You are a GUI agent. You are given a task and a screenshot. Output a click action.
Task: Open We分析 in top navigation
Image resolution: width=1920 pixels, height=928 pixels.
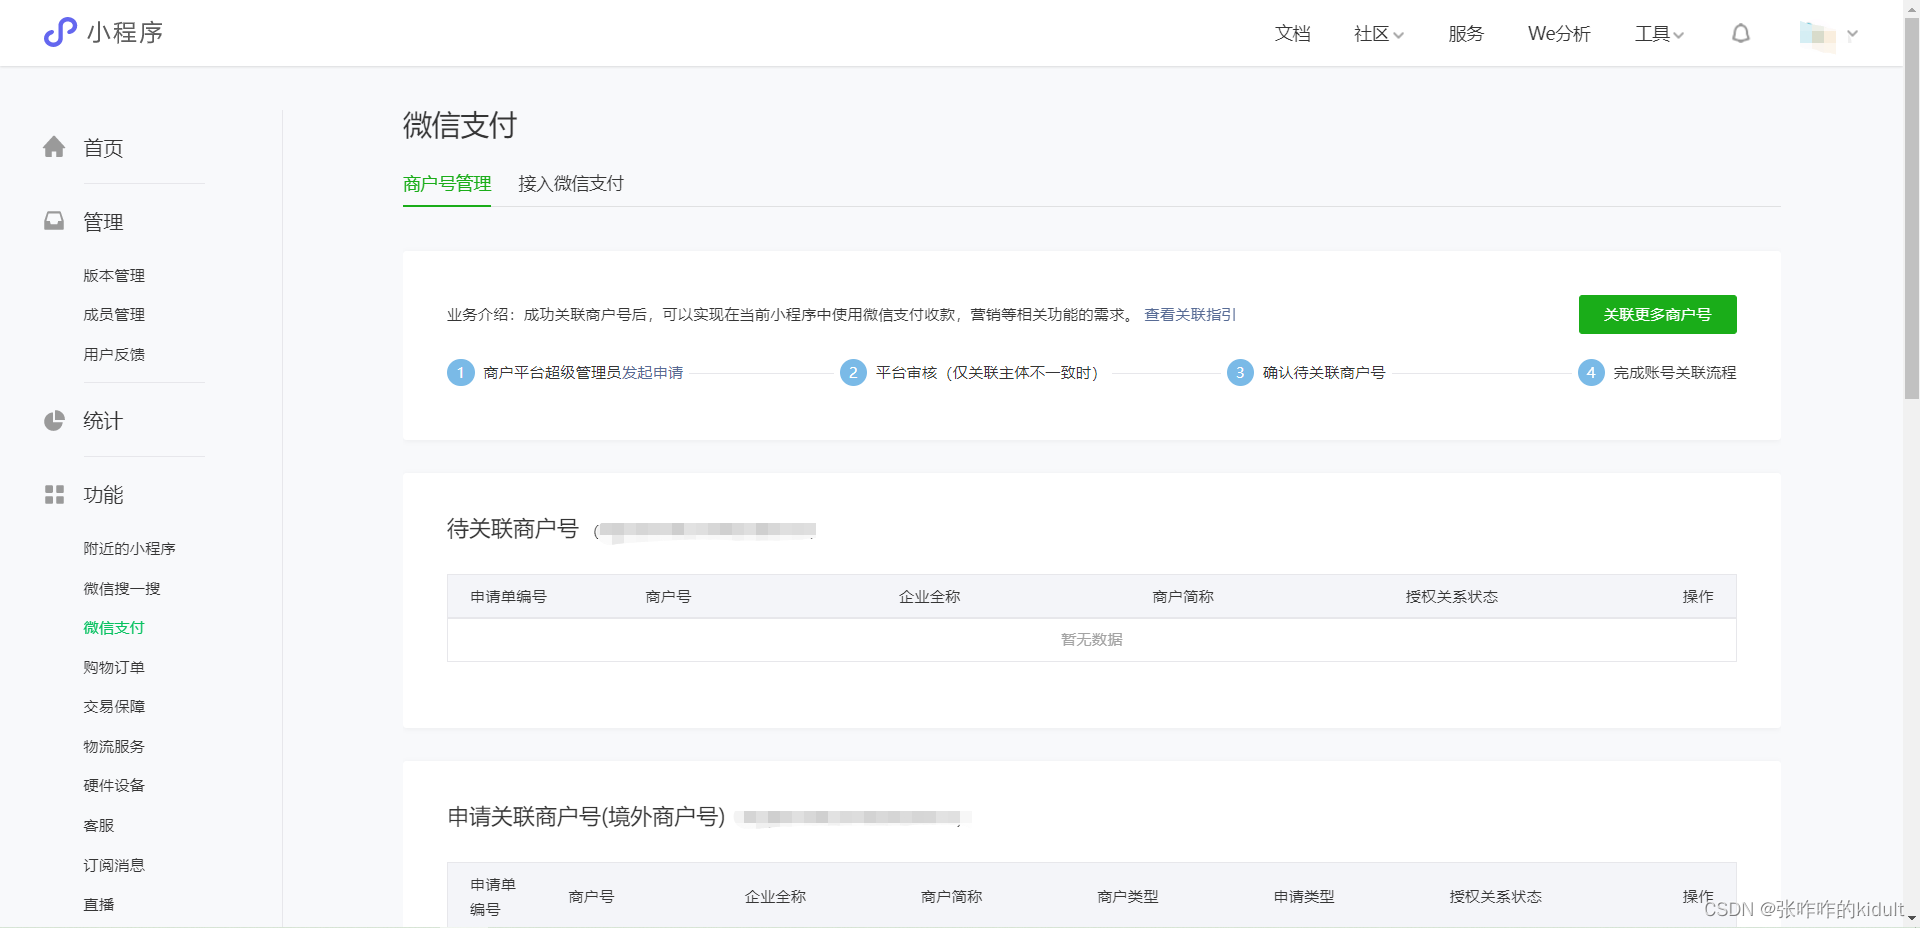point(1559,34)
